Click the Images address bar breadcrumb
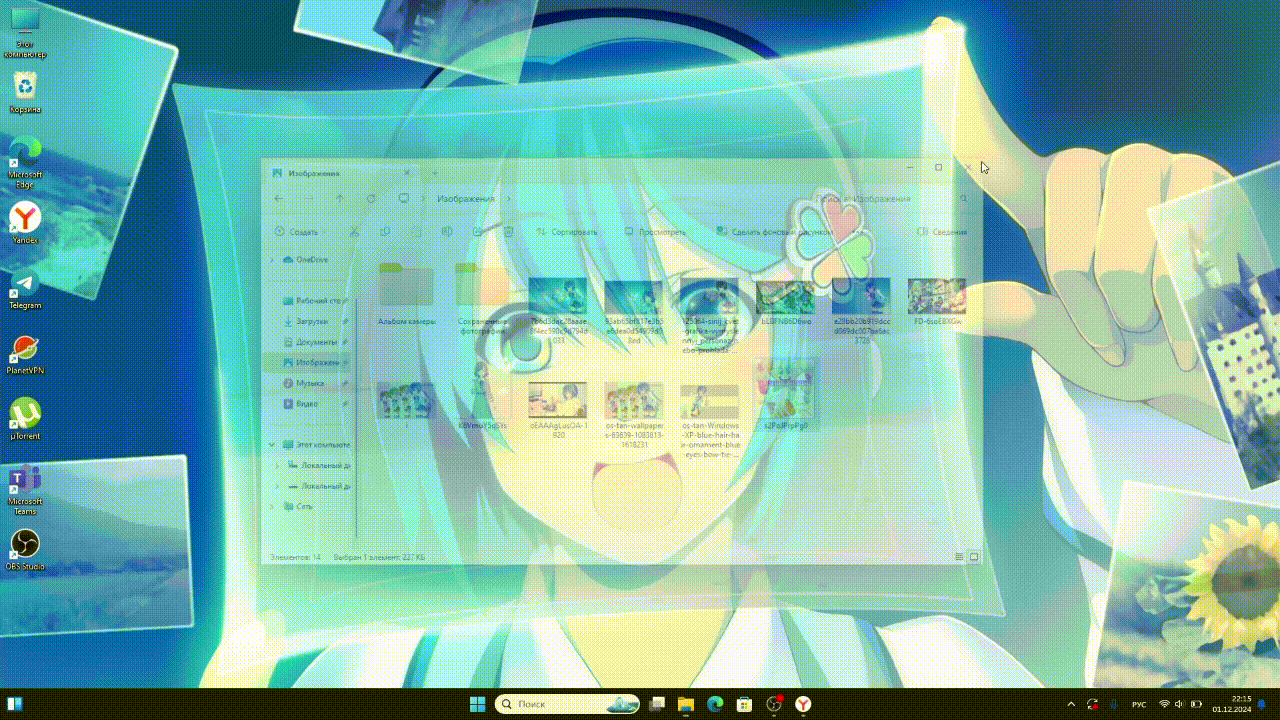This screenshot has width=1280, height=720. 465,199
